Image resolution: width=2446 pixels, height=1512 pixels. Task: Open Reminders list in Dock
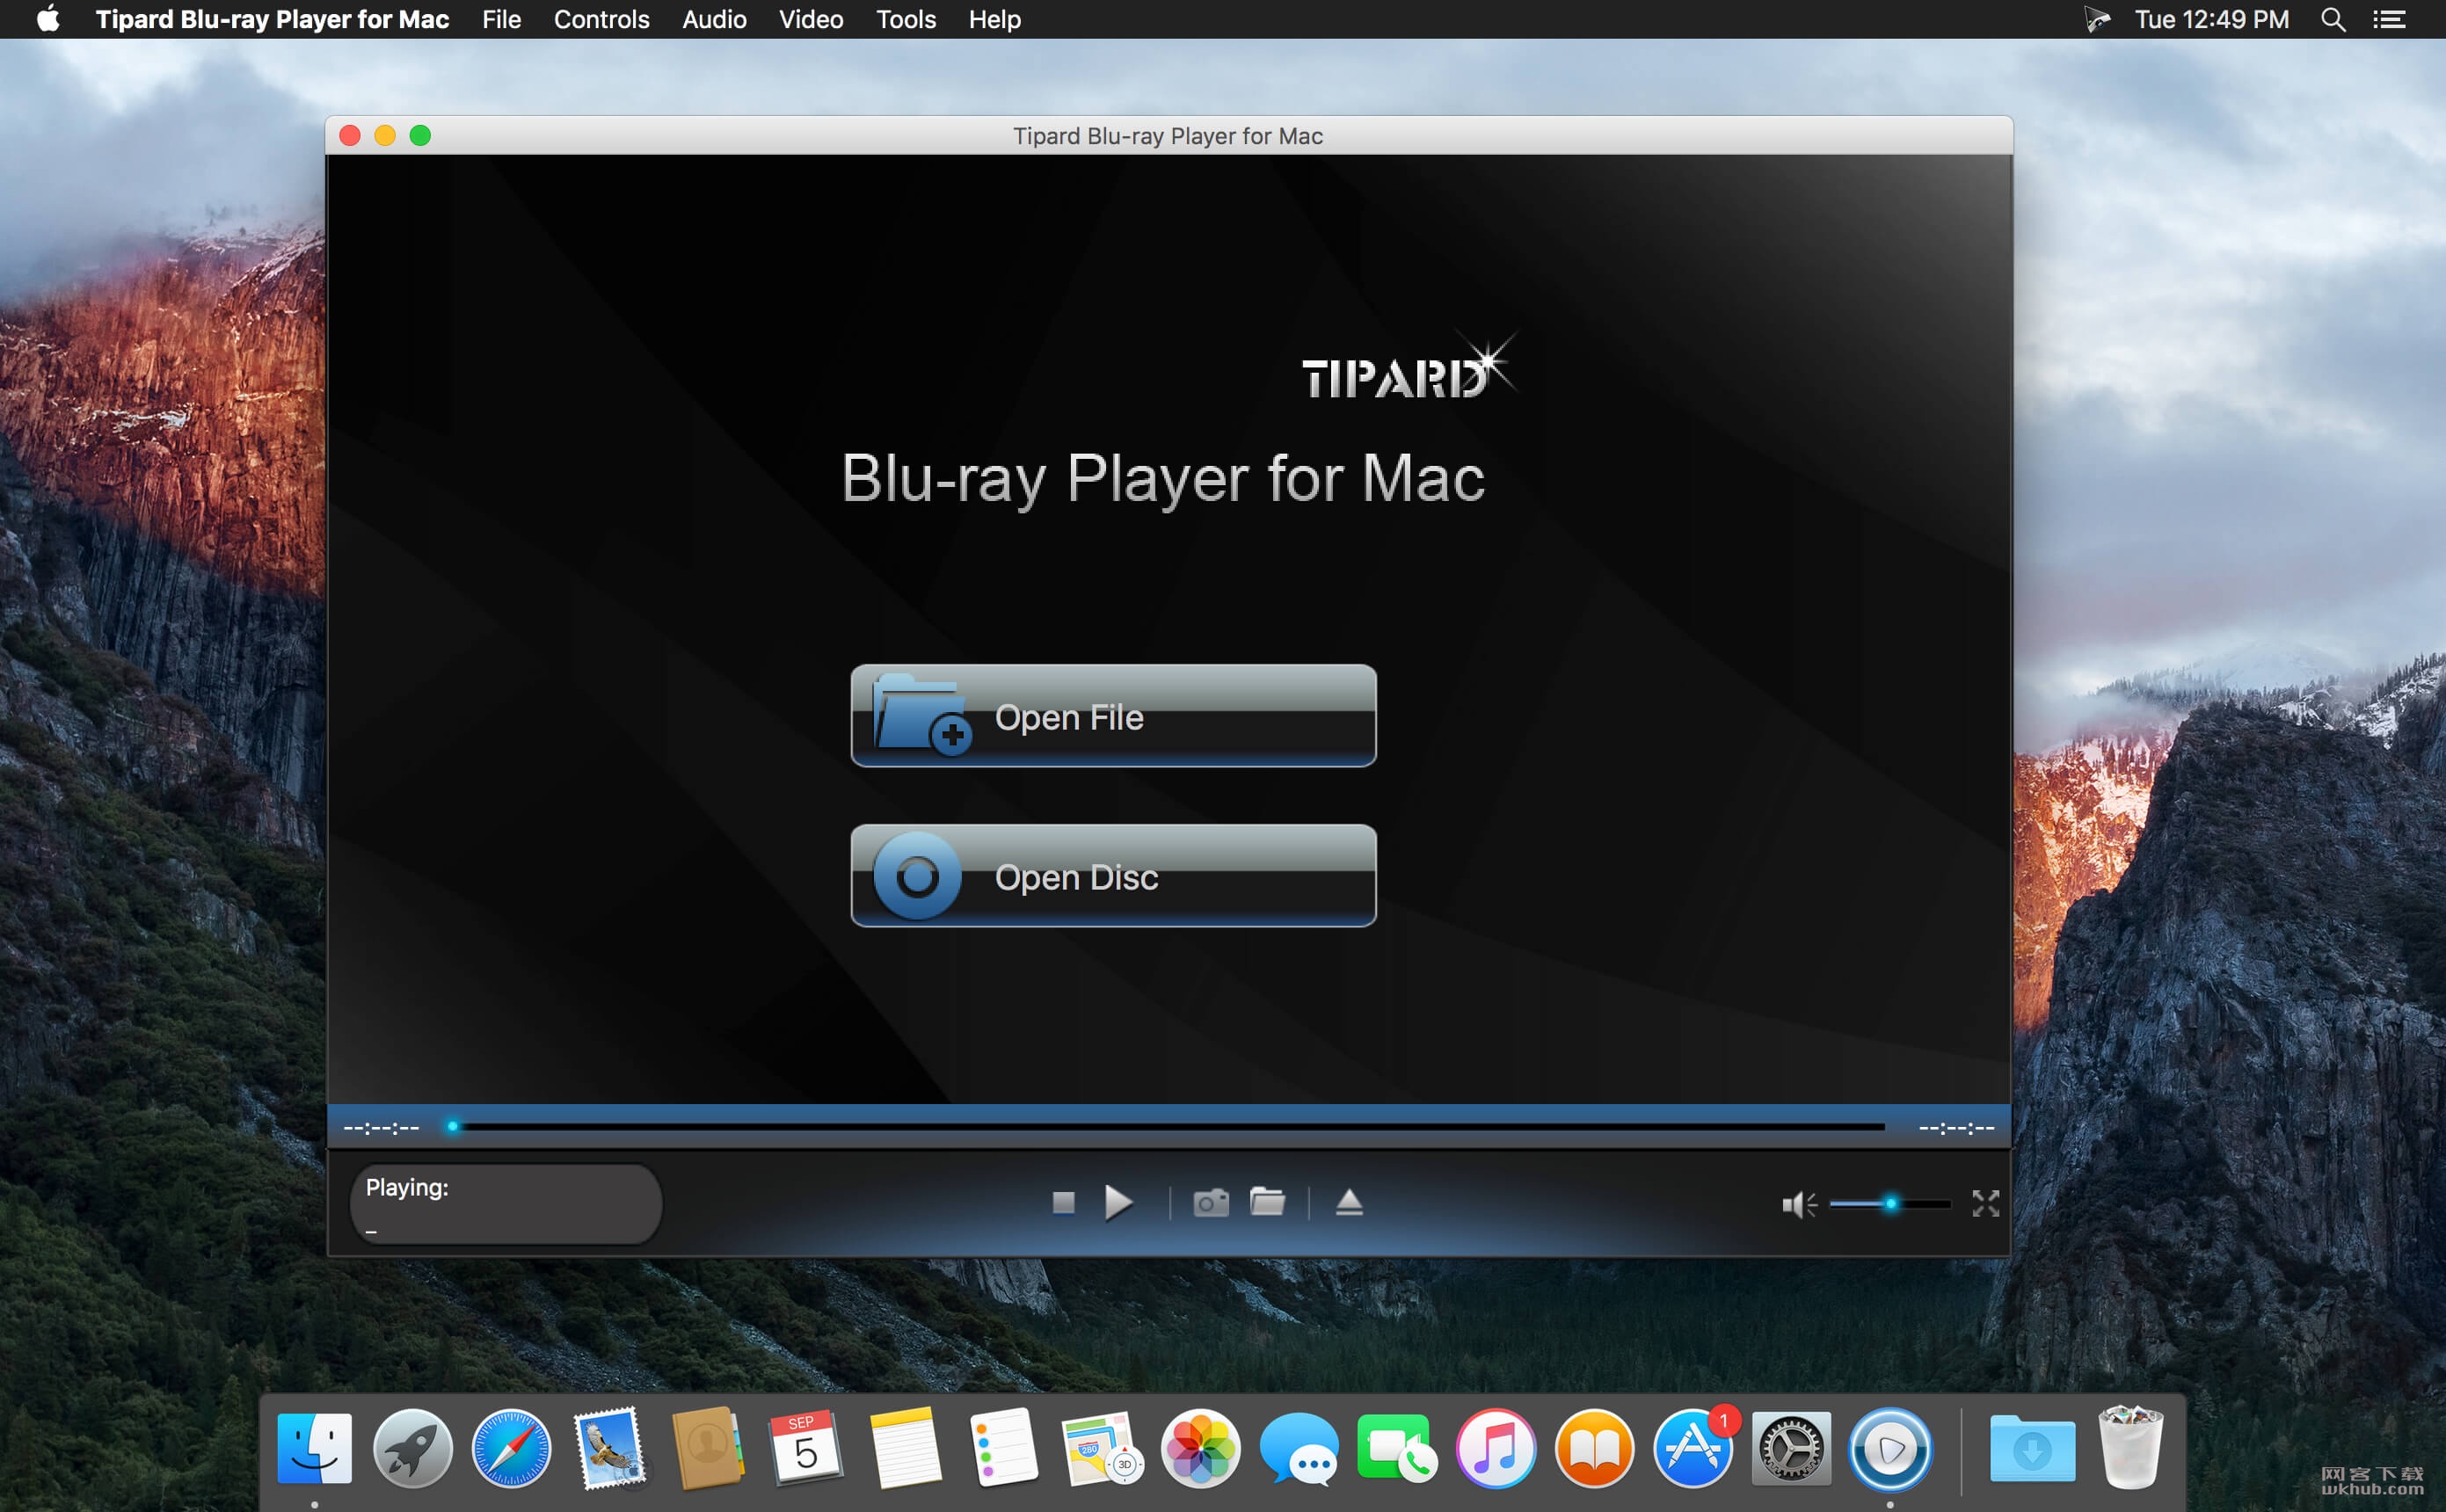pyautogui.click(x=1004, y=1448)
